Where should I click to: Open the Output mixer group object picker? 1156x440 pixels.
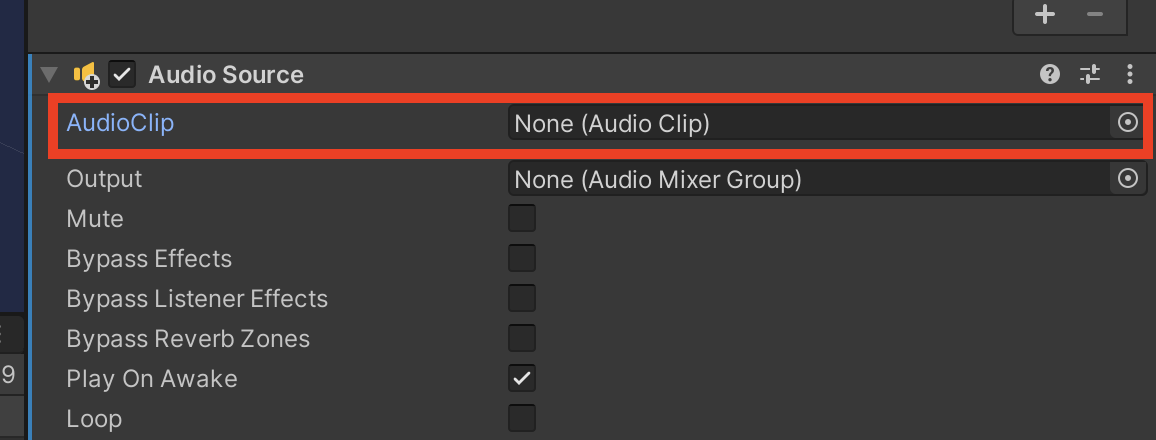[x=1128, y=178]
